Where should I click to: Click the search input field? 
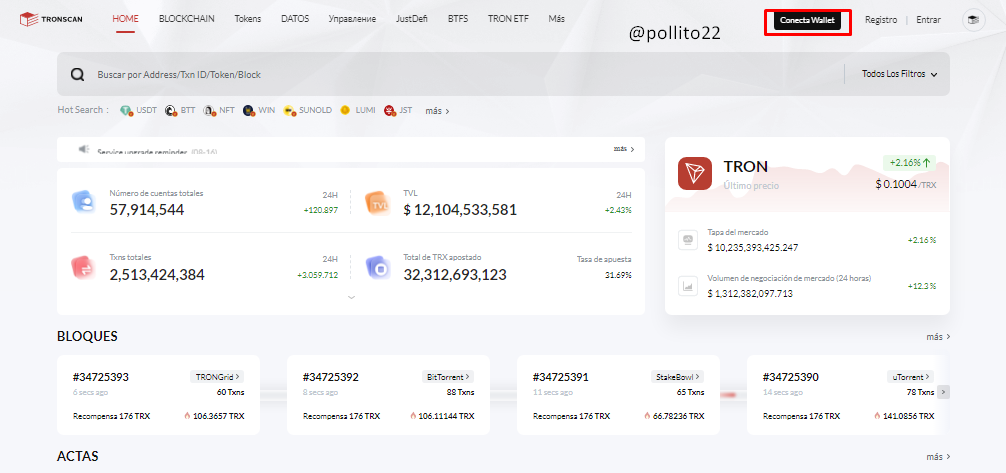click(468, 74)
